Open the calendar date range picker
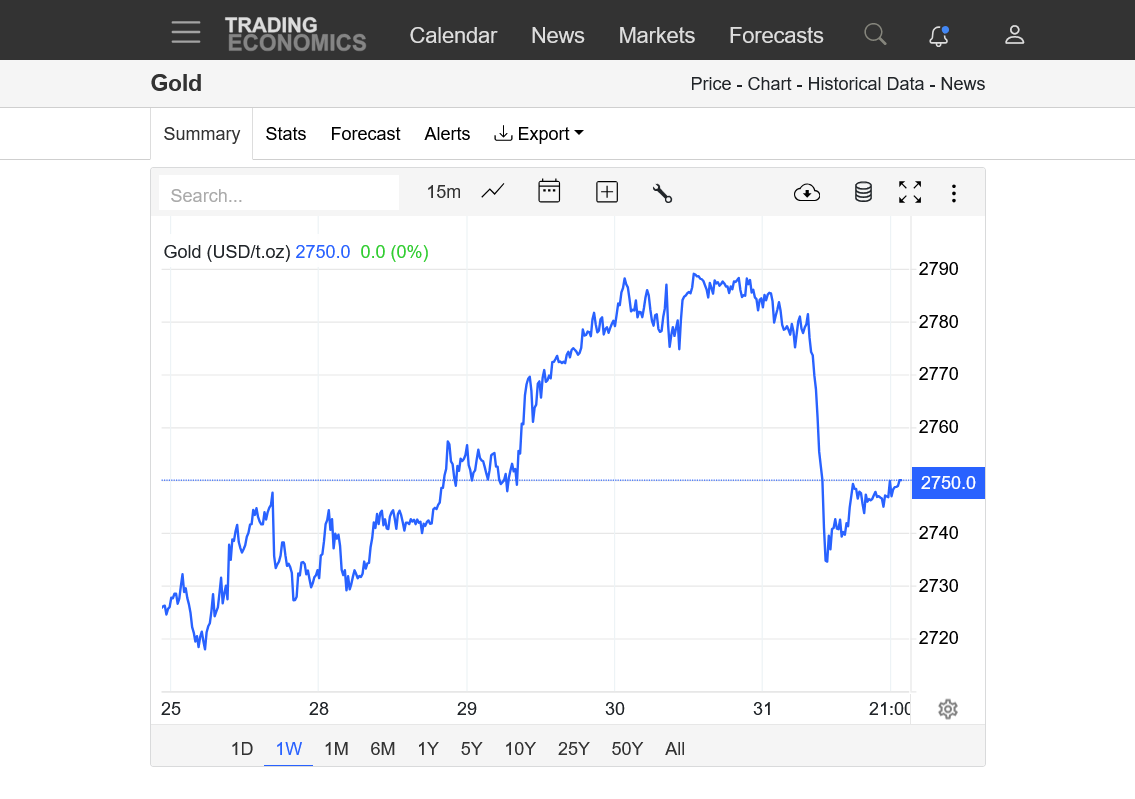The width and height of the screenshot is (1135, 799). [549, 192]
